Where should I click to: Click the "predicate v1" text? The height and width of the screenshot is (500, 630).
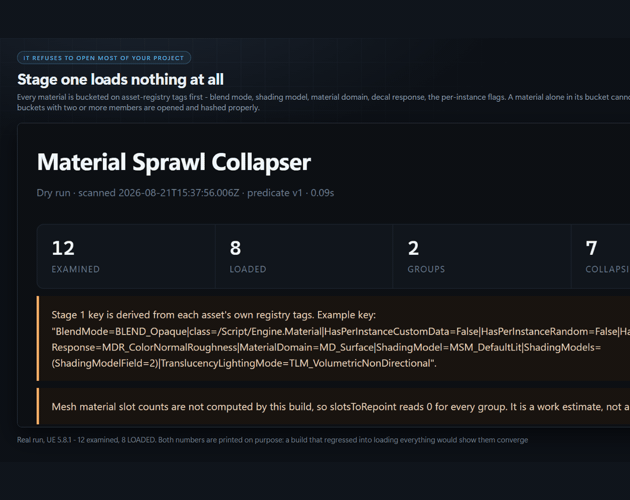point(274,193)
